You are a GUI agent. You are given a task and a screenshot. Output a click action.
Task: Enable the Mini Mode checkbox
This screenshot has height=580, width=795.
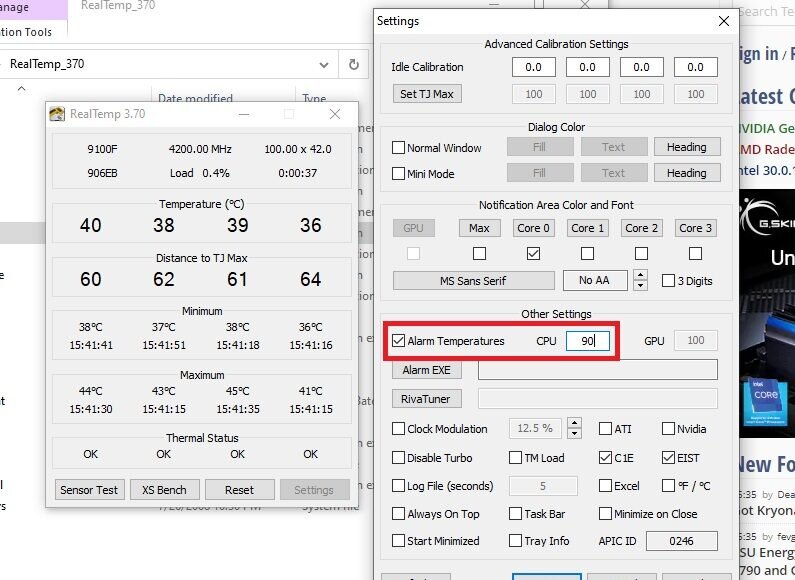(x=399, y=173)
